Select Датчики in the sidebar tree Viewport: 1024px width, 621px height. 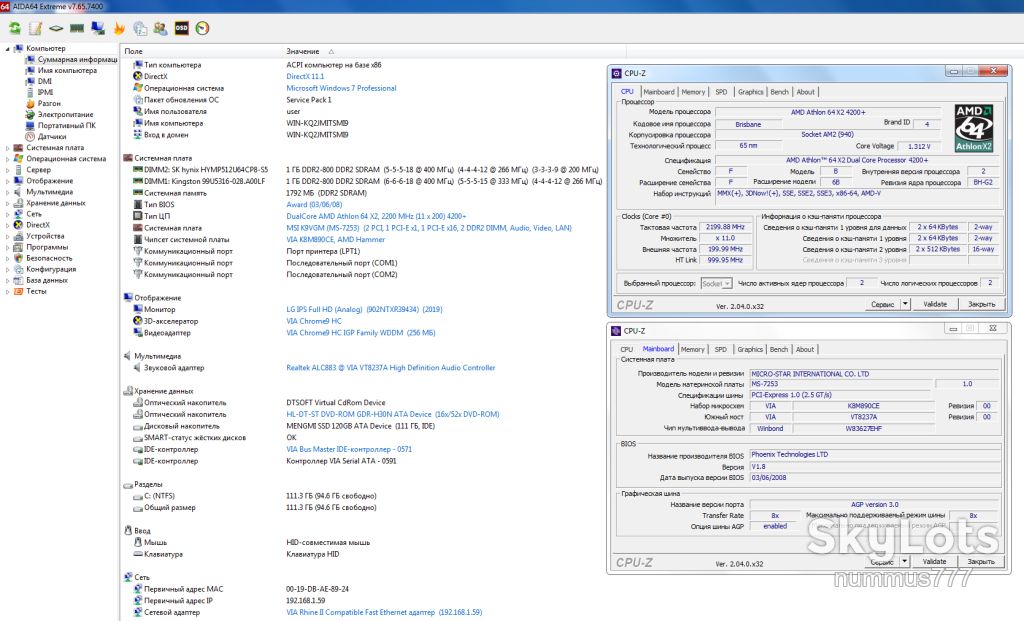[52, 136]
